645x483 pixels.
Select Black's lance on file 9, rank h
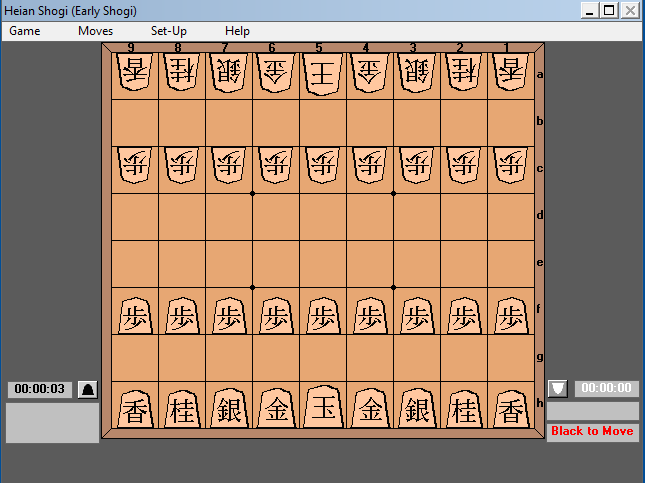[135, 409]
